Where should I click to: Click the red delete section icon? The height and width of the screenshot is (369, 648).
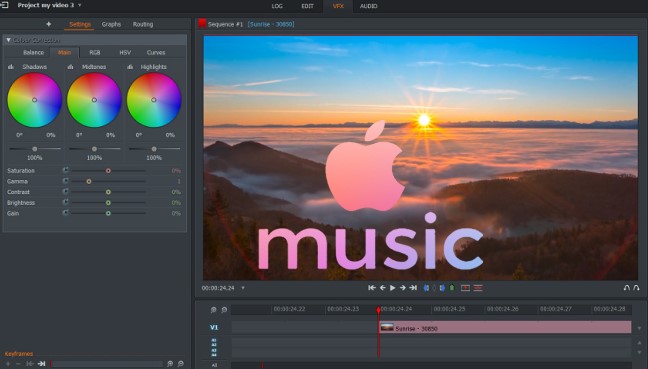pos(478,288)
